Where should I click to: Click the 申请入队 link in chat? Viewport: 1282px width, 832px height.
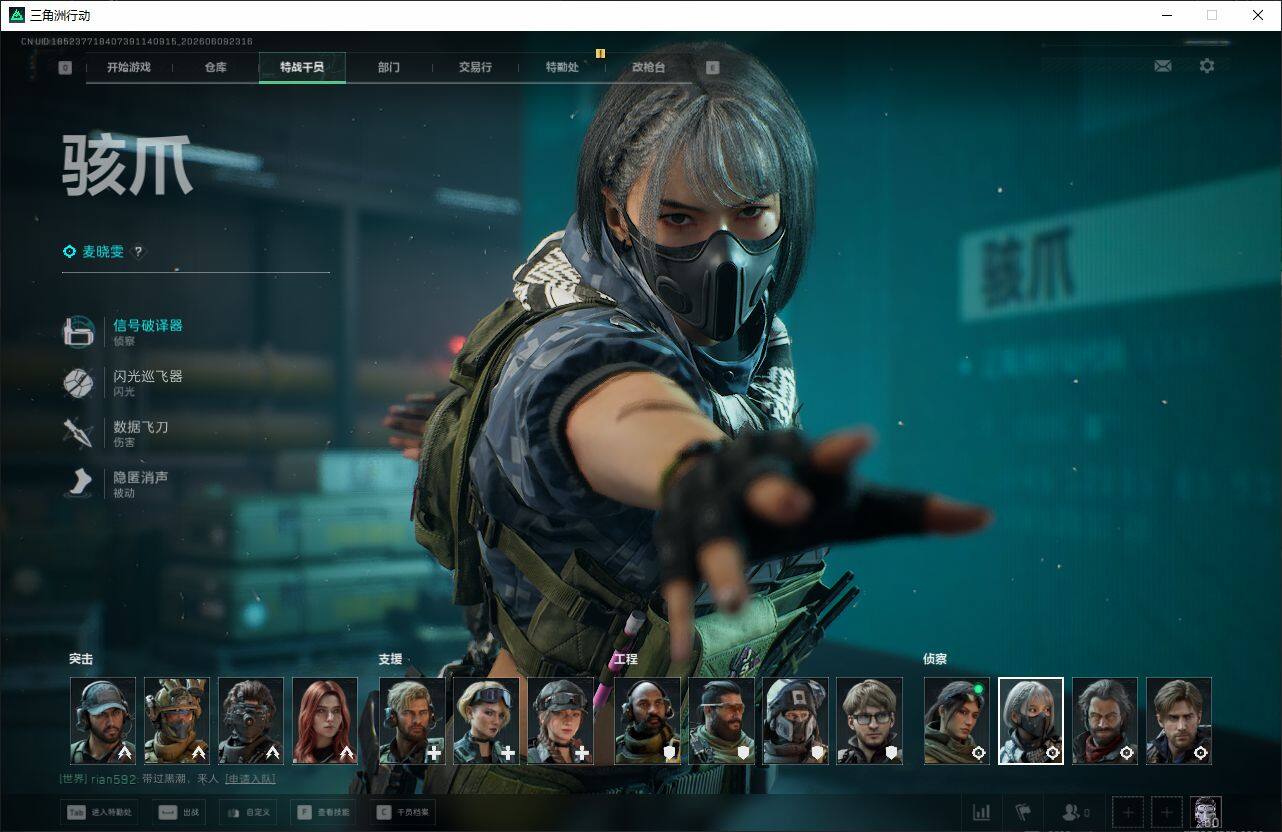pos(250,779)
